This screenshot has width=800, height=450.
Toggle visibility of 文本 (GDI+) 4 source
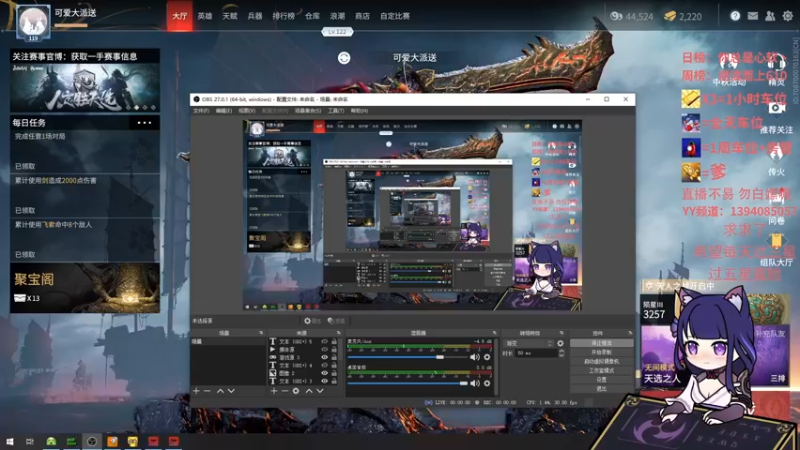click(x=324, y=365)
